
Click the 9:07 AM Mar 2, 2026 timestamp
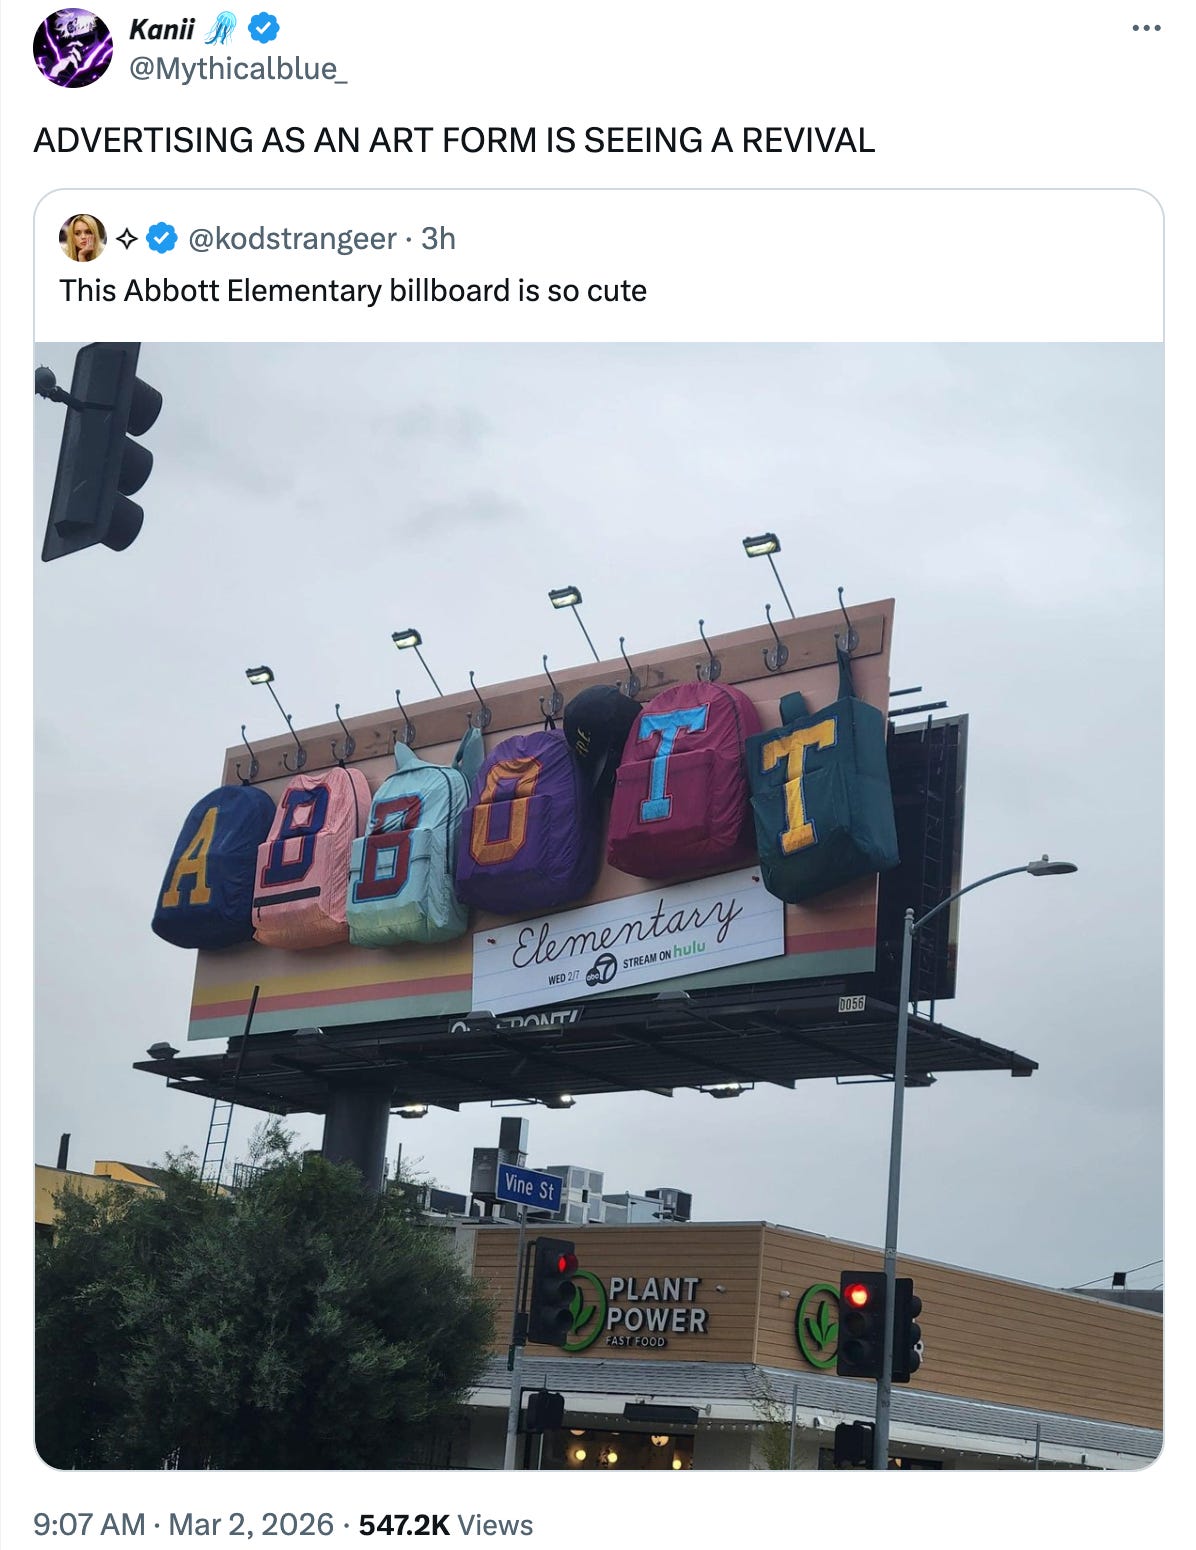pos(183,1525)
